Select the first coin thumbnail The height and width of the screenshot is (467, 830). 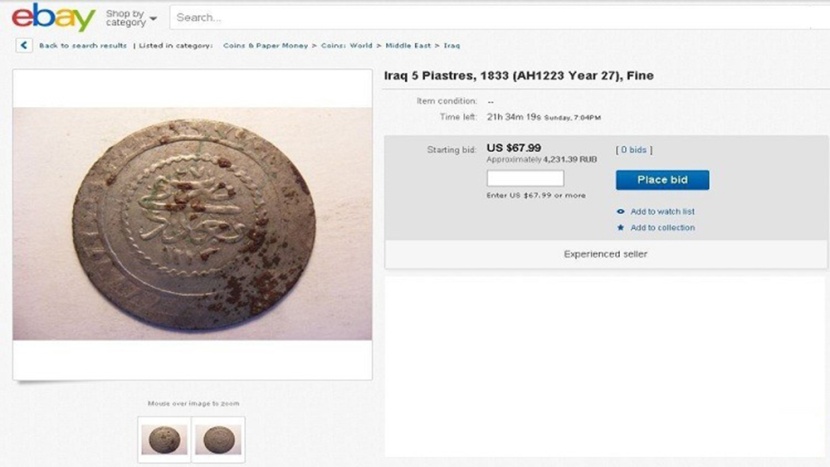click(x=164, y=439)
